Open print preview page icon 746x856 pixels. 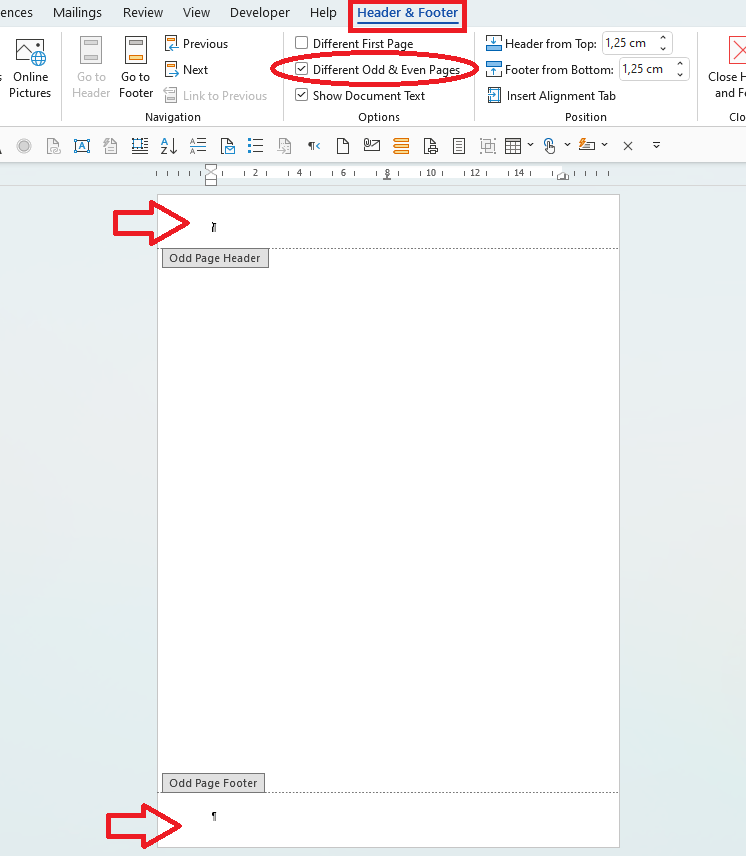coord(430,146)
